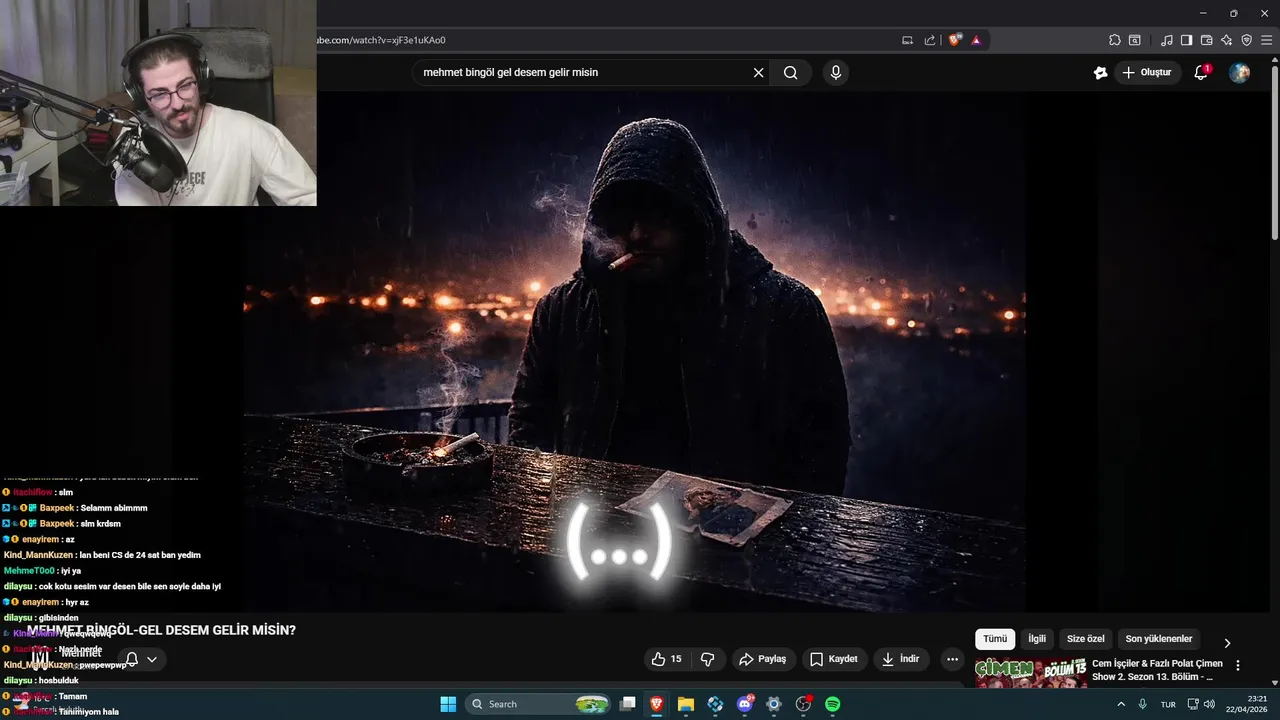
Task: Click the YouTube search magnifier button
Action: click(791, 72)
